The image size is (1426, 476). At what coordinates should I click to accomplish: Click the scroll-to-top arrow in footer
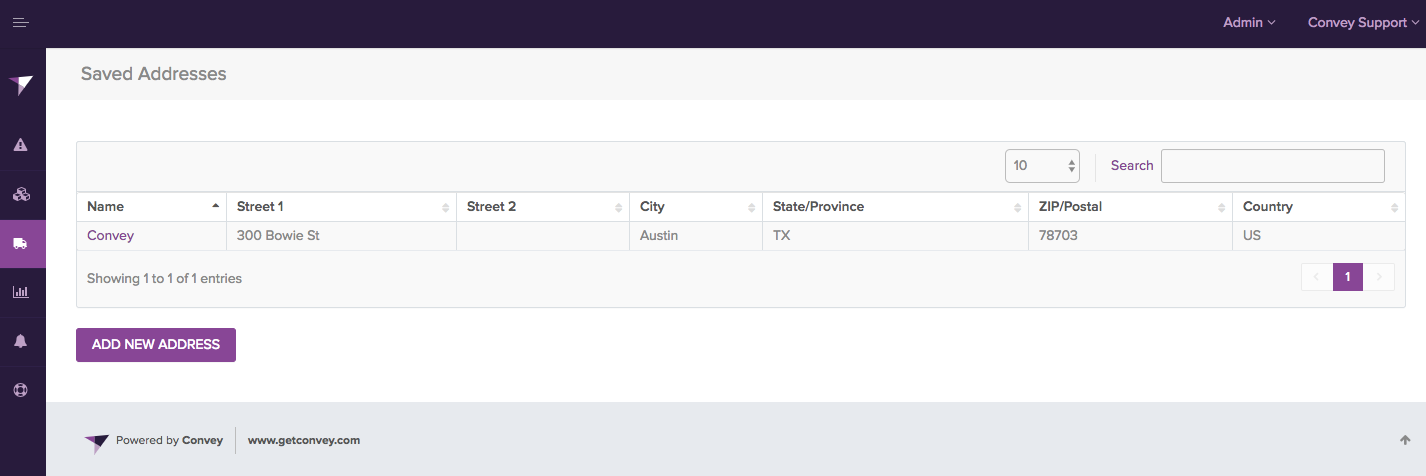1405,440
